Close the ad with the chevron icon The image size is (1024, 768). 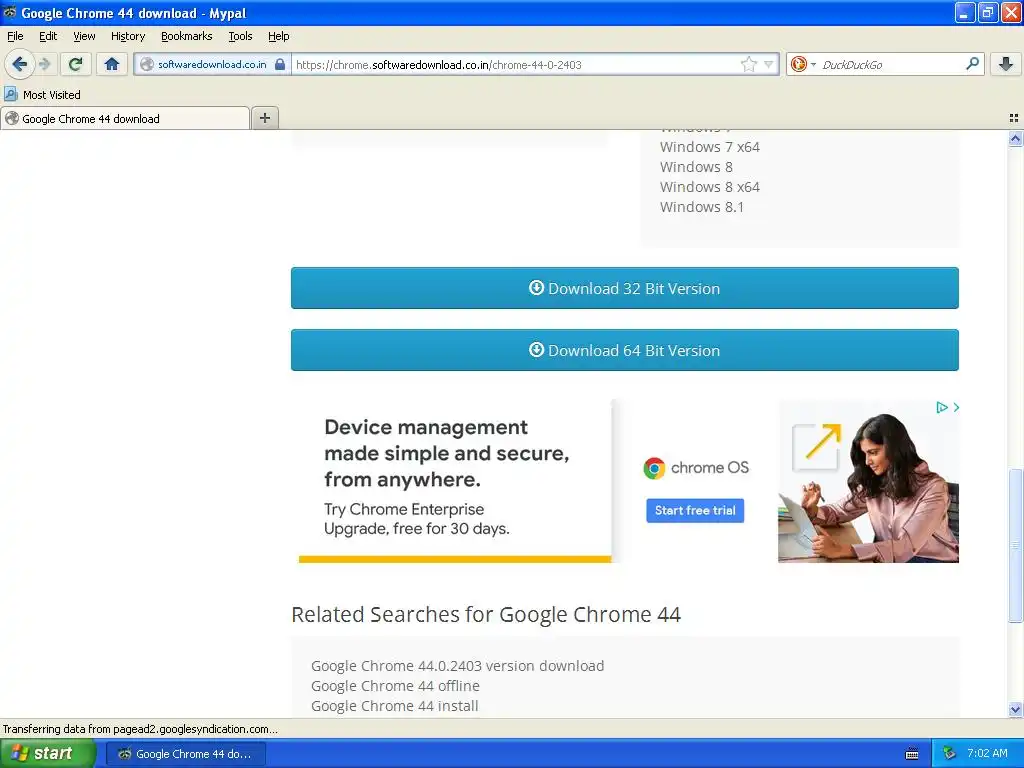pyautogui.click(x=955, y=408)
